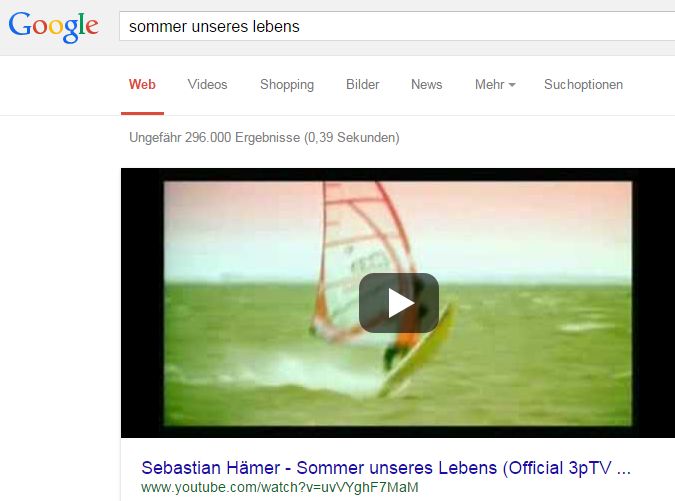
Task: Play the Sebastian Hämer video preview
Action: (399, 303)
